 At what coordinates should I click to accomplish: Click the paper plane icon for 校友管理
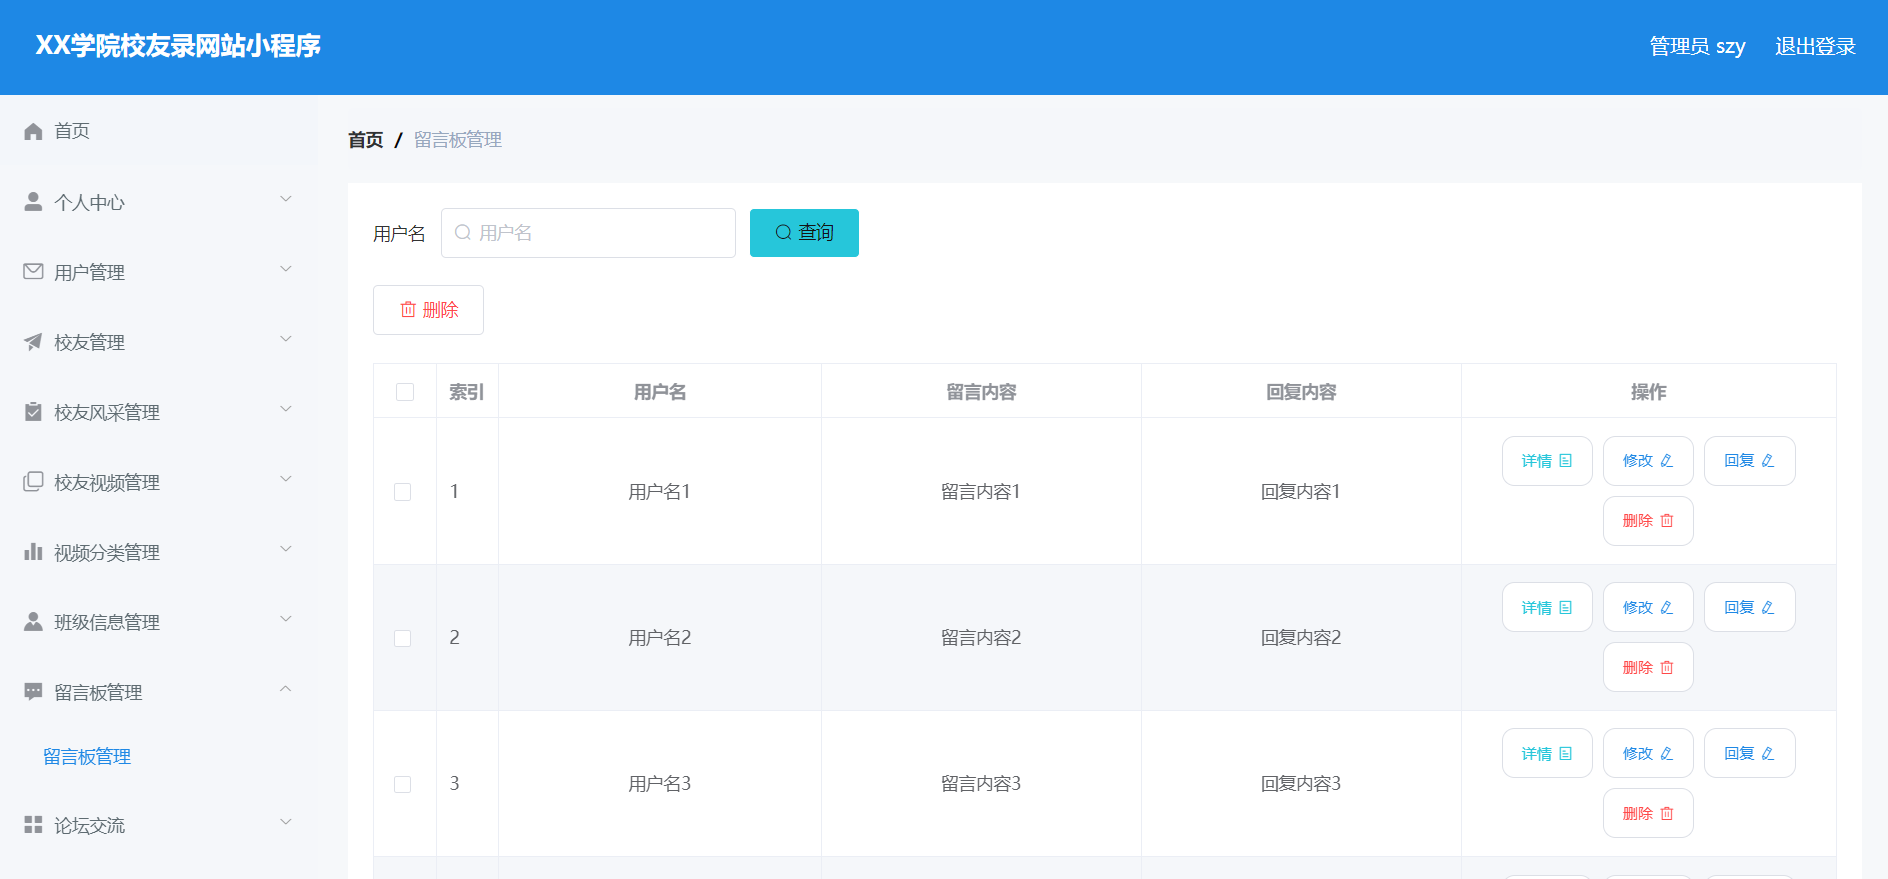point(33,342)
